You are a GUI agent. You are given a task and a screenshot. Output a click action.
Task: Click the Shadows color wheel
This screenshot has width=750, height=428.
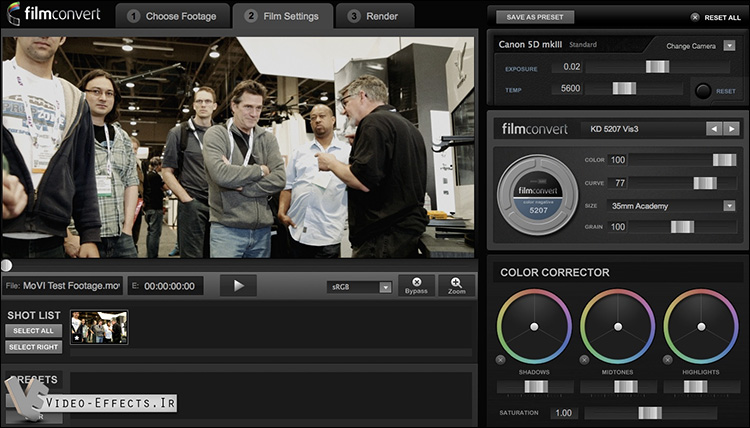pos(534,327)
